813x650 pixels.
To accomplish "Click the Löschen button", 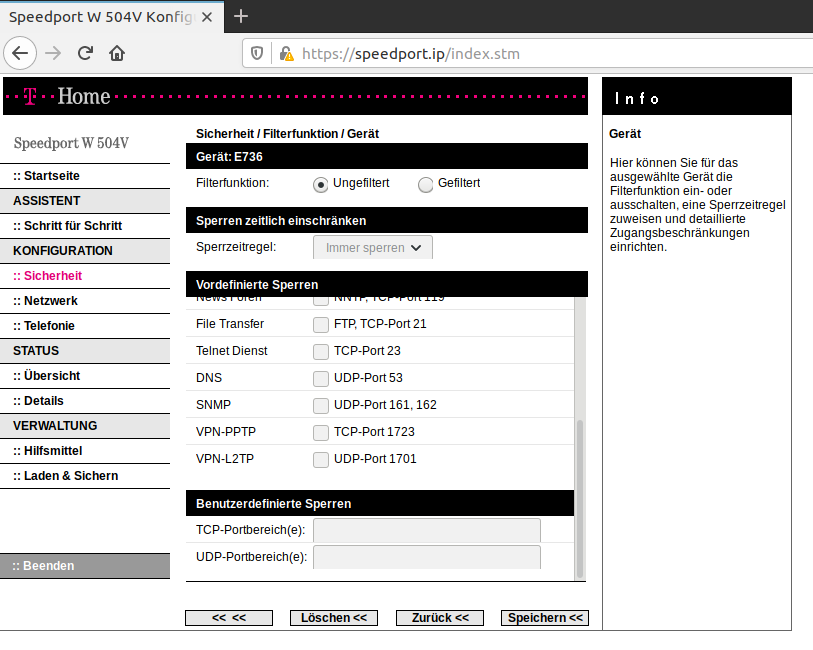I will click(x=334, y=618).
